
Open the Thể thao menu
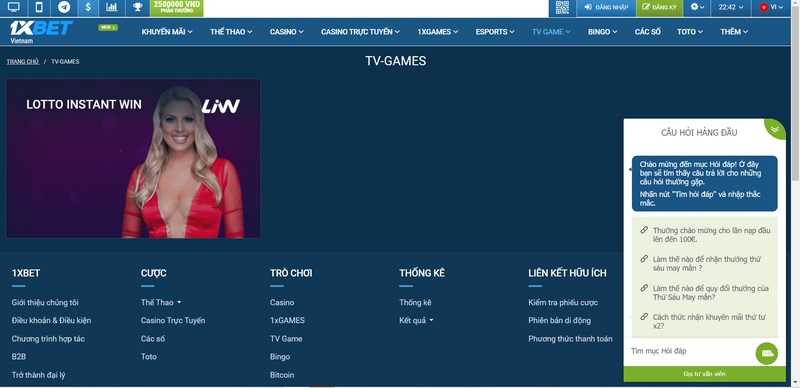click(x=231, y=32)
